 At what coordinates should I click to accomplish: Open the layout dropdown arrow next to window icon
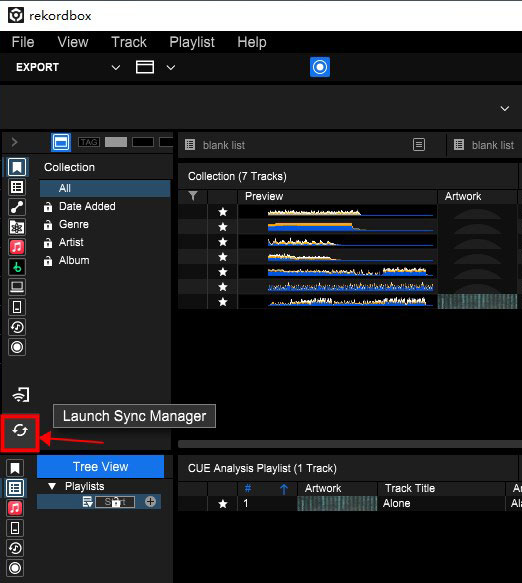coord(171,67)
